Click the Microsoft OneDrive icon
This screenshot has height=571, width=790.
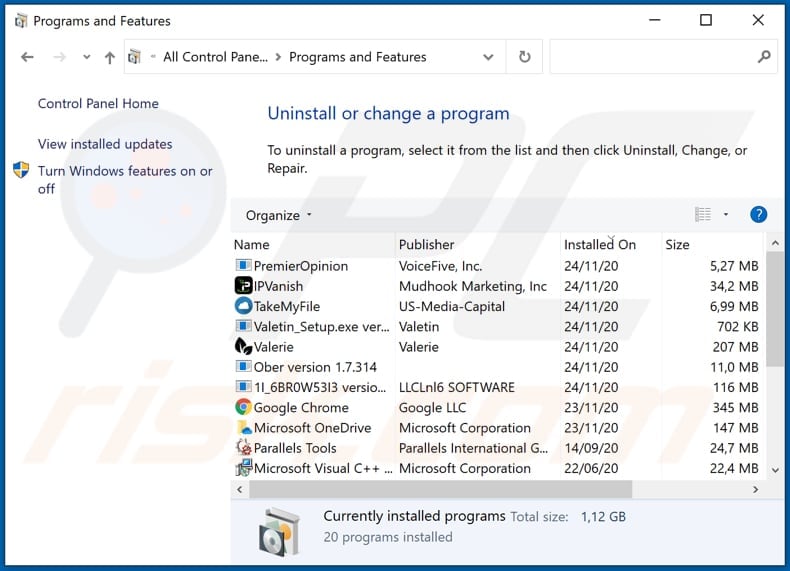click(244, 427)
